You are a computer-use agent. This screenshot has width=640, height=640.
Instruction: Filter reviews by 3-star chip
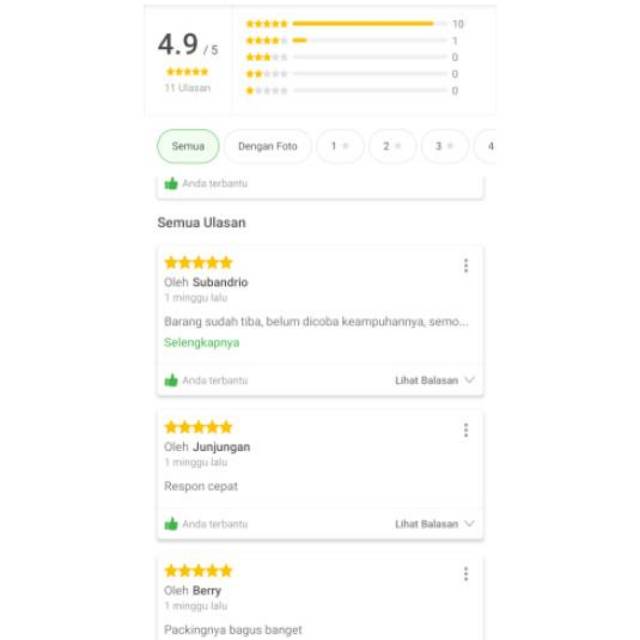[444, 146]
